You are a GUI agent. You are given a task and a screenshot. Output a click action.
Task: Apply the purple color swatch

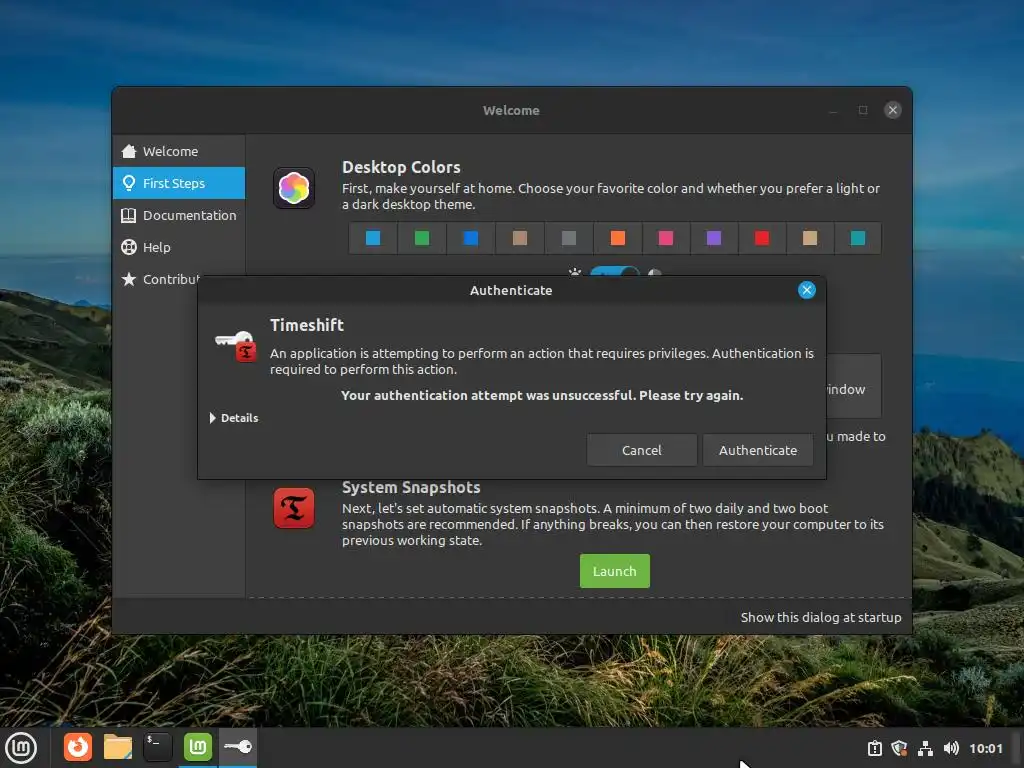click(714, 238)
